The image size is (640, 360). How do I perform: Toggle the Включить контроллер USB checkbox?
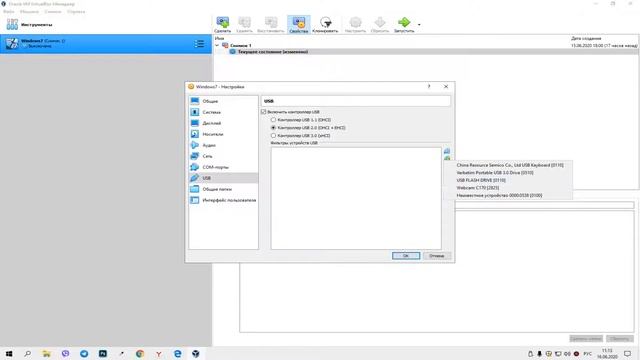pos(264,111)
